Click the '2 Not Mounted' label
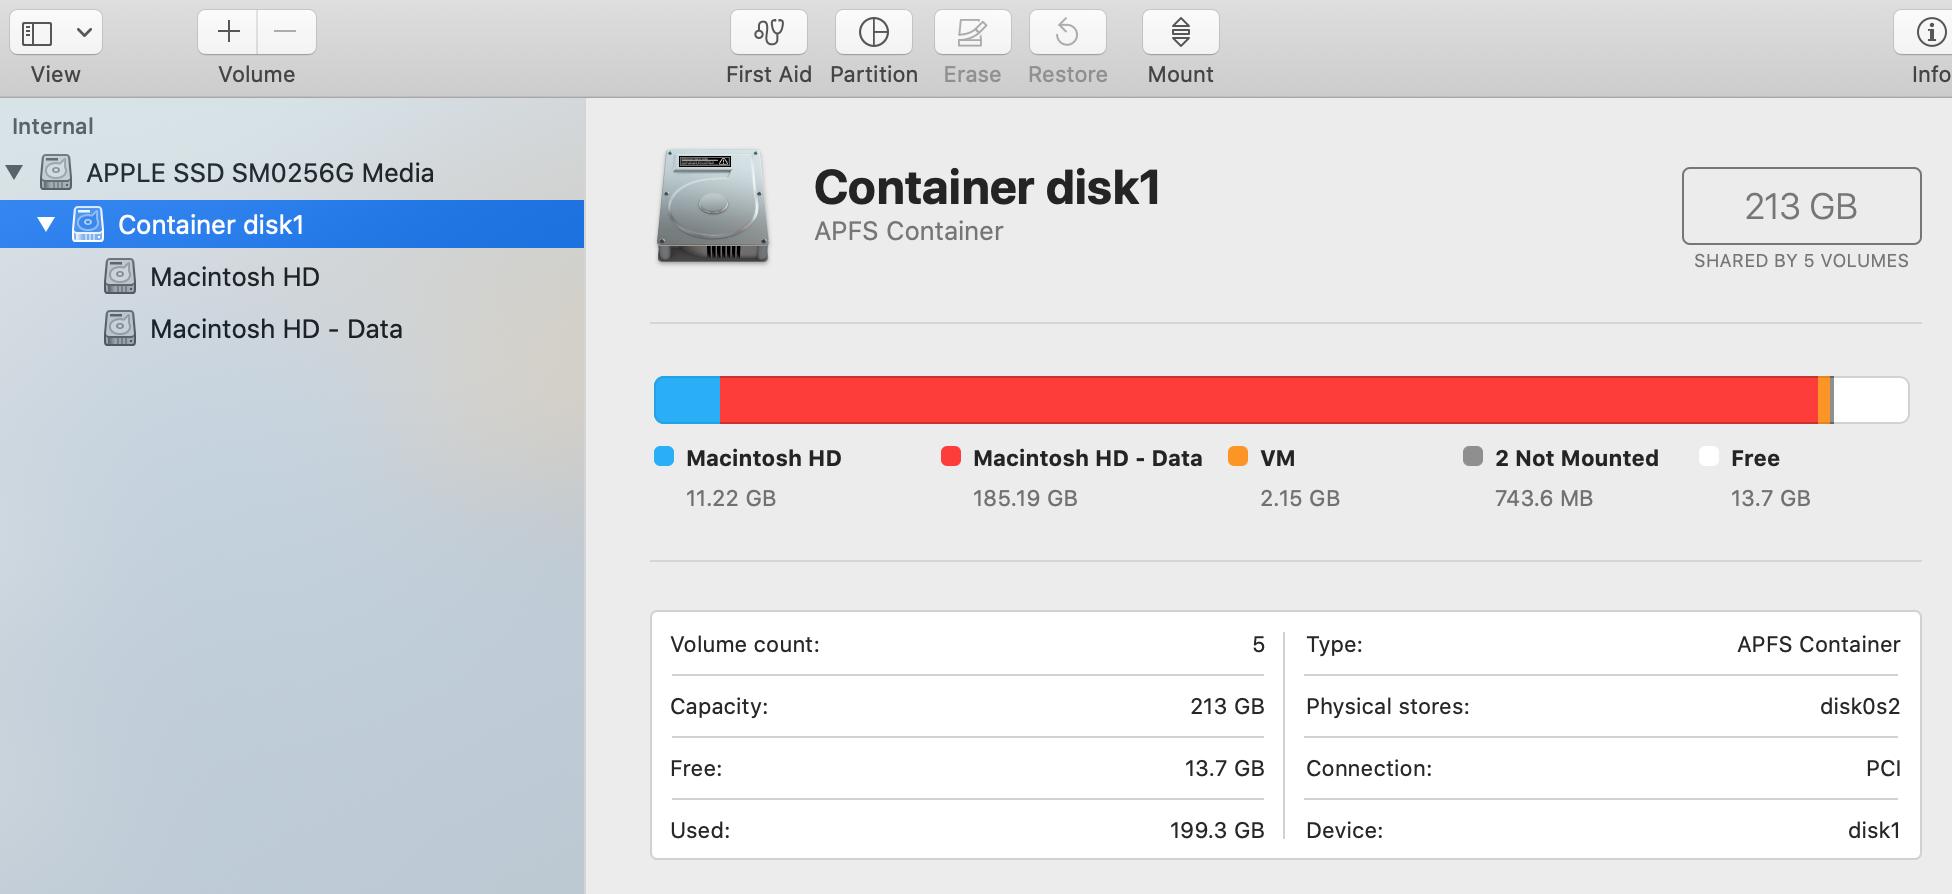Image resolution: width=1952 pixels, height=894 pixels. (1577, 458)
